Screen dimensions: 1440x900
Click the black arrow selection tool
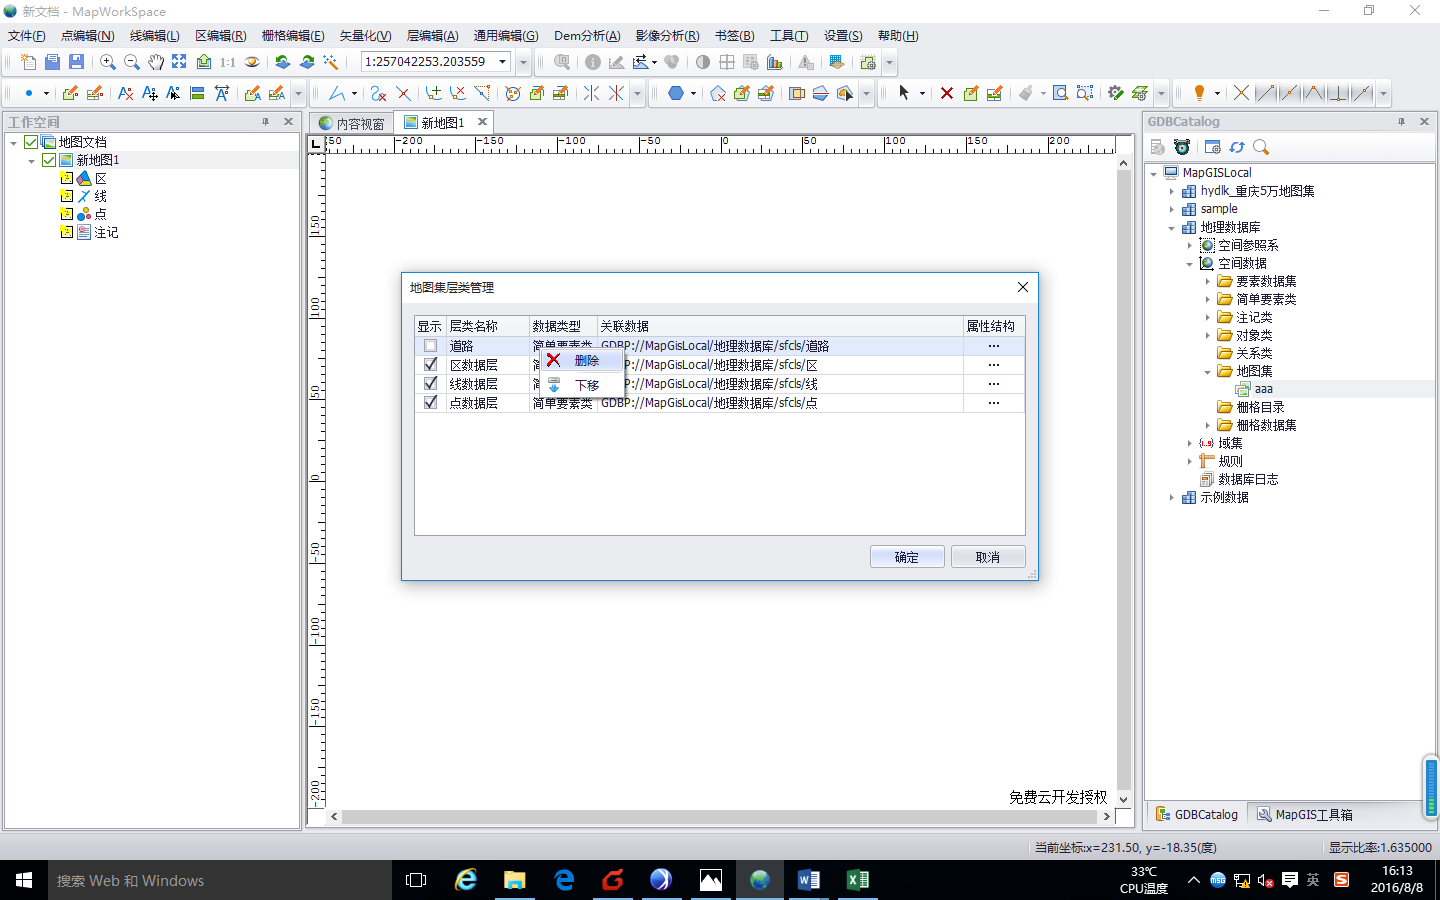click(904, 93)
